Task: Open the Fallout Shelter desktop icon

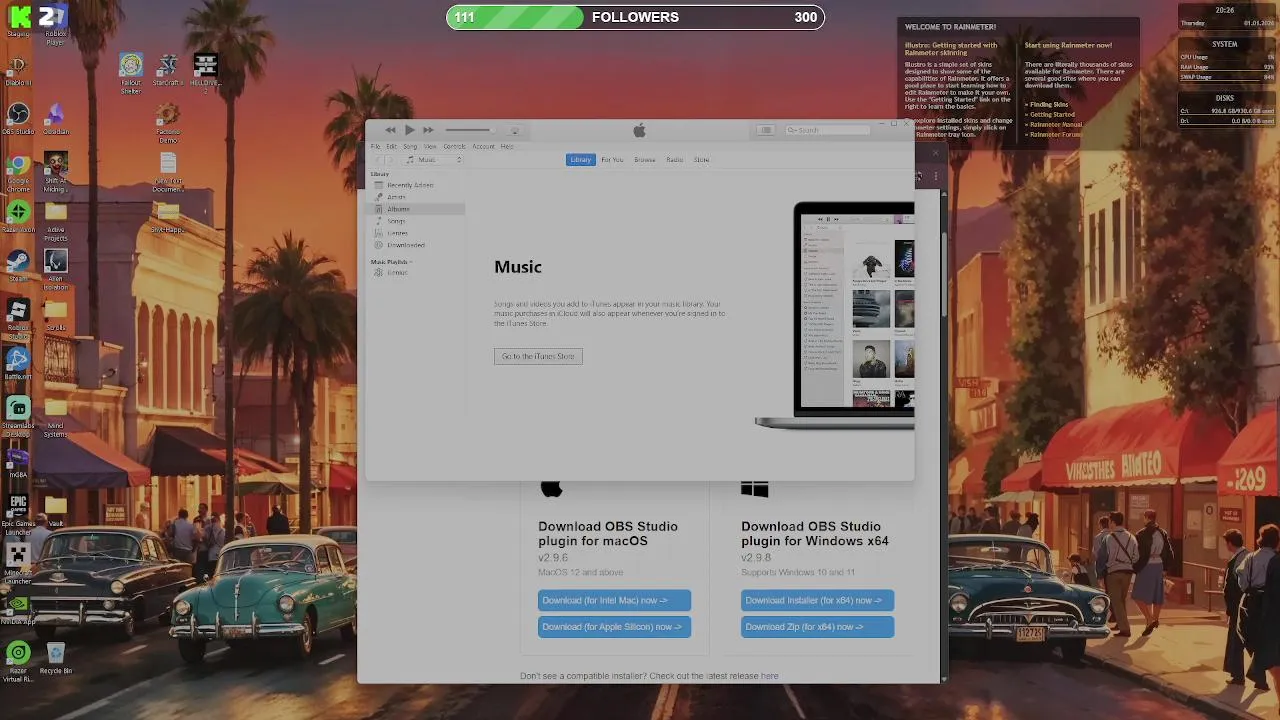Action: 131,74
